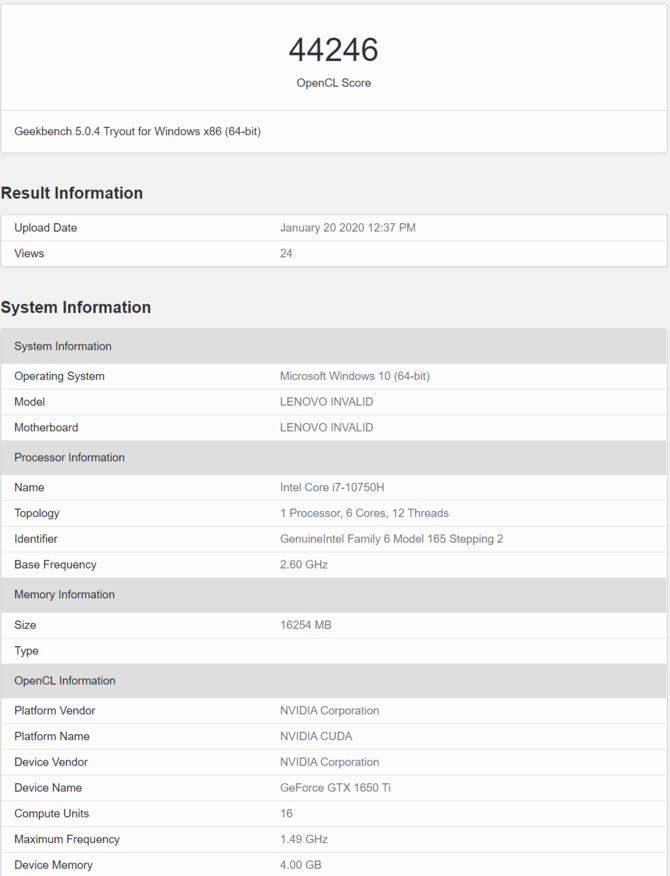
Task: Select the OpenCL Score label
Action: point(334,83)
